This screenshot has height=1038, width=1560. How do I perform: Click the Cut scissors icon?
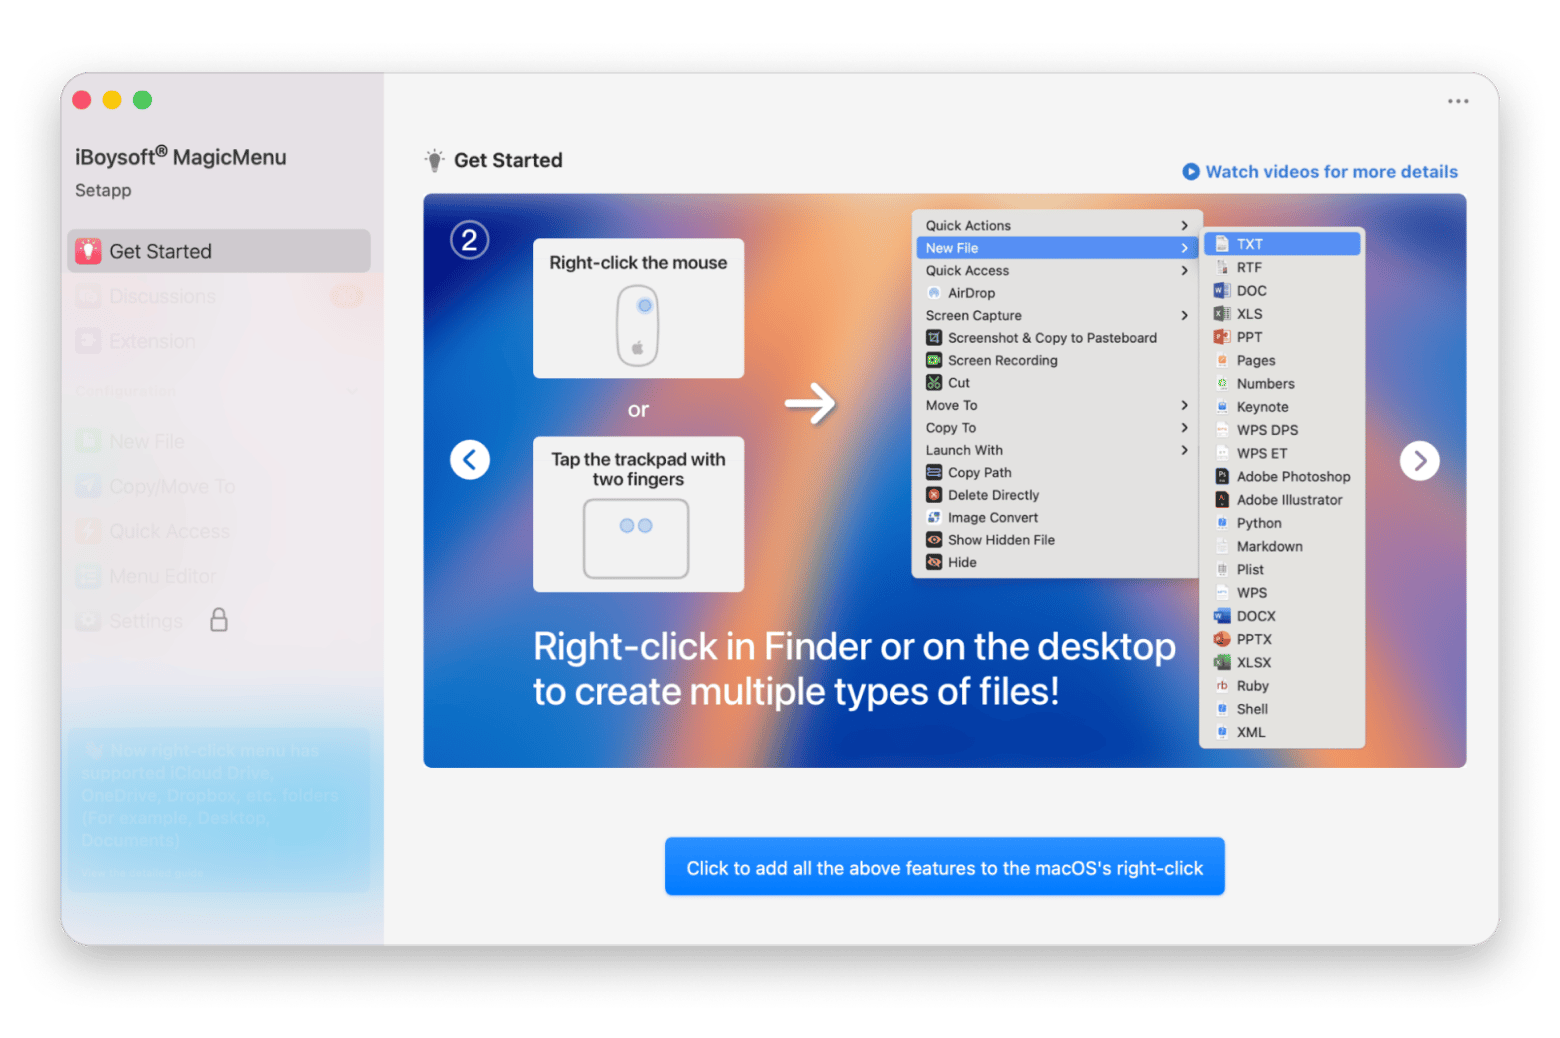[x=934, y=383]
